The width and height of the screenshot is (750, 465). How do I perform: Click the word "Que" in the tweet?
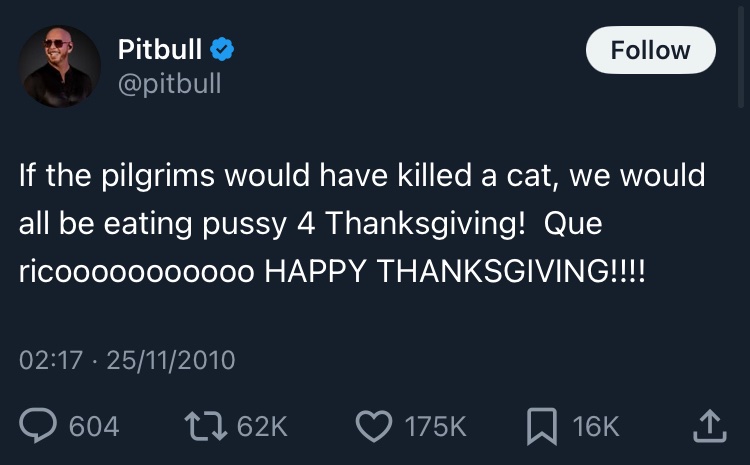(573, 225)
